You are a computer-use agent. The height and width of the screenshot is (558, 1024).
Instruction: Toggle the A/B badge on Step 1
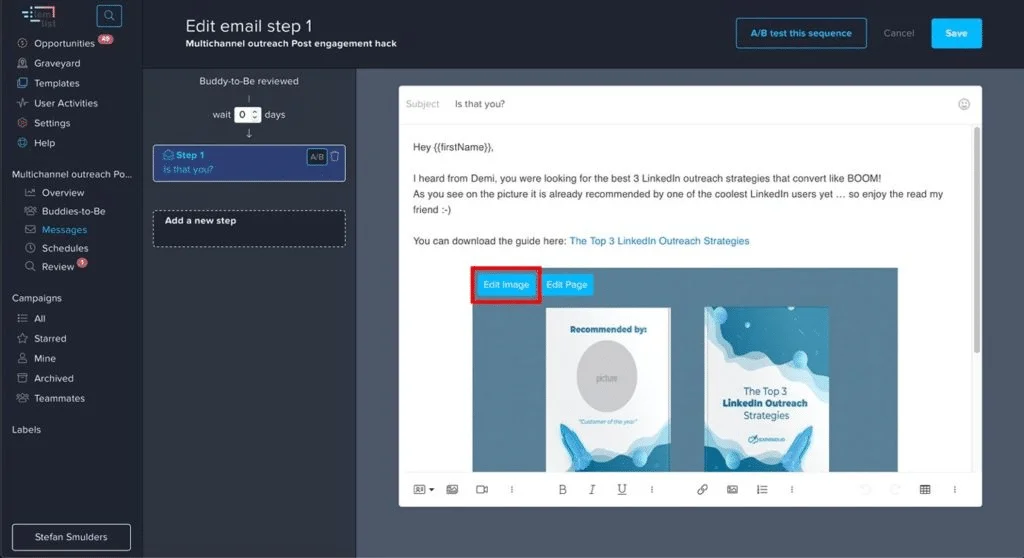pos(316,157)
